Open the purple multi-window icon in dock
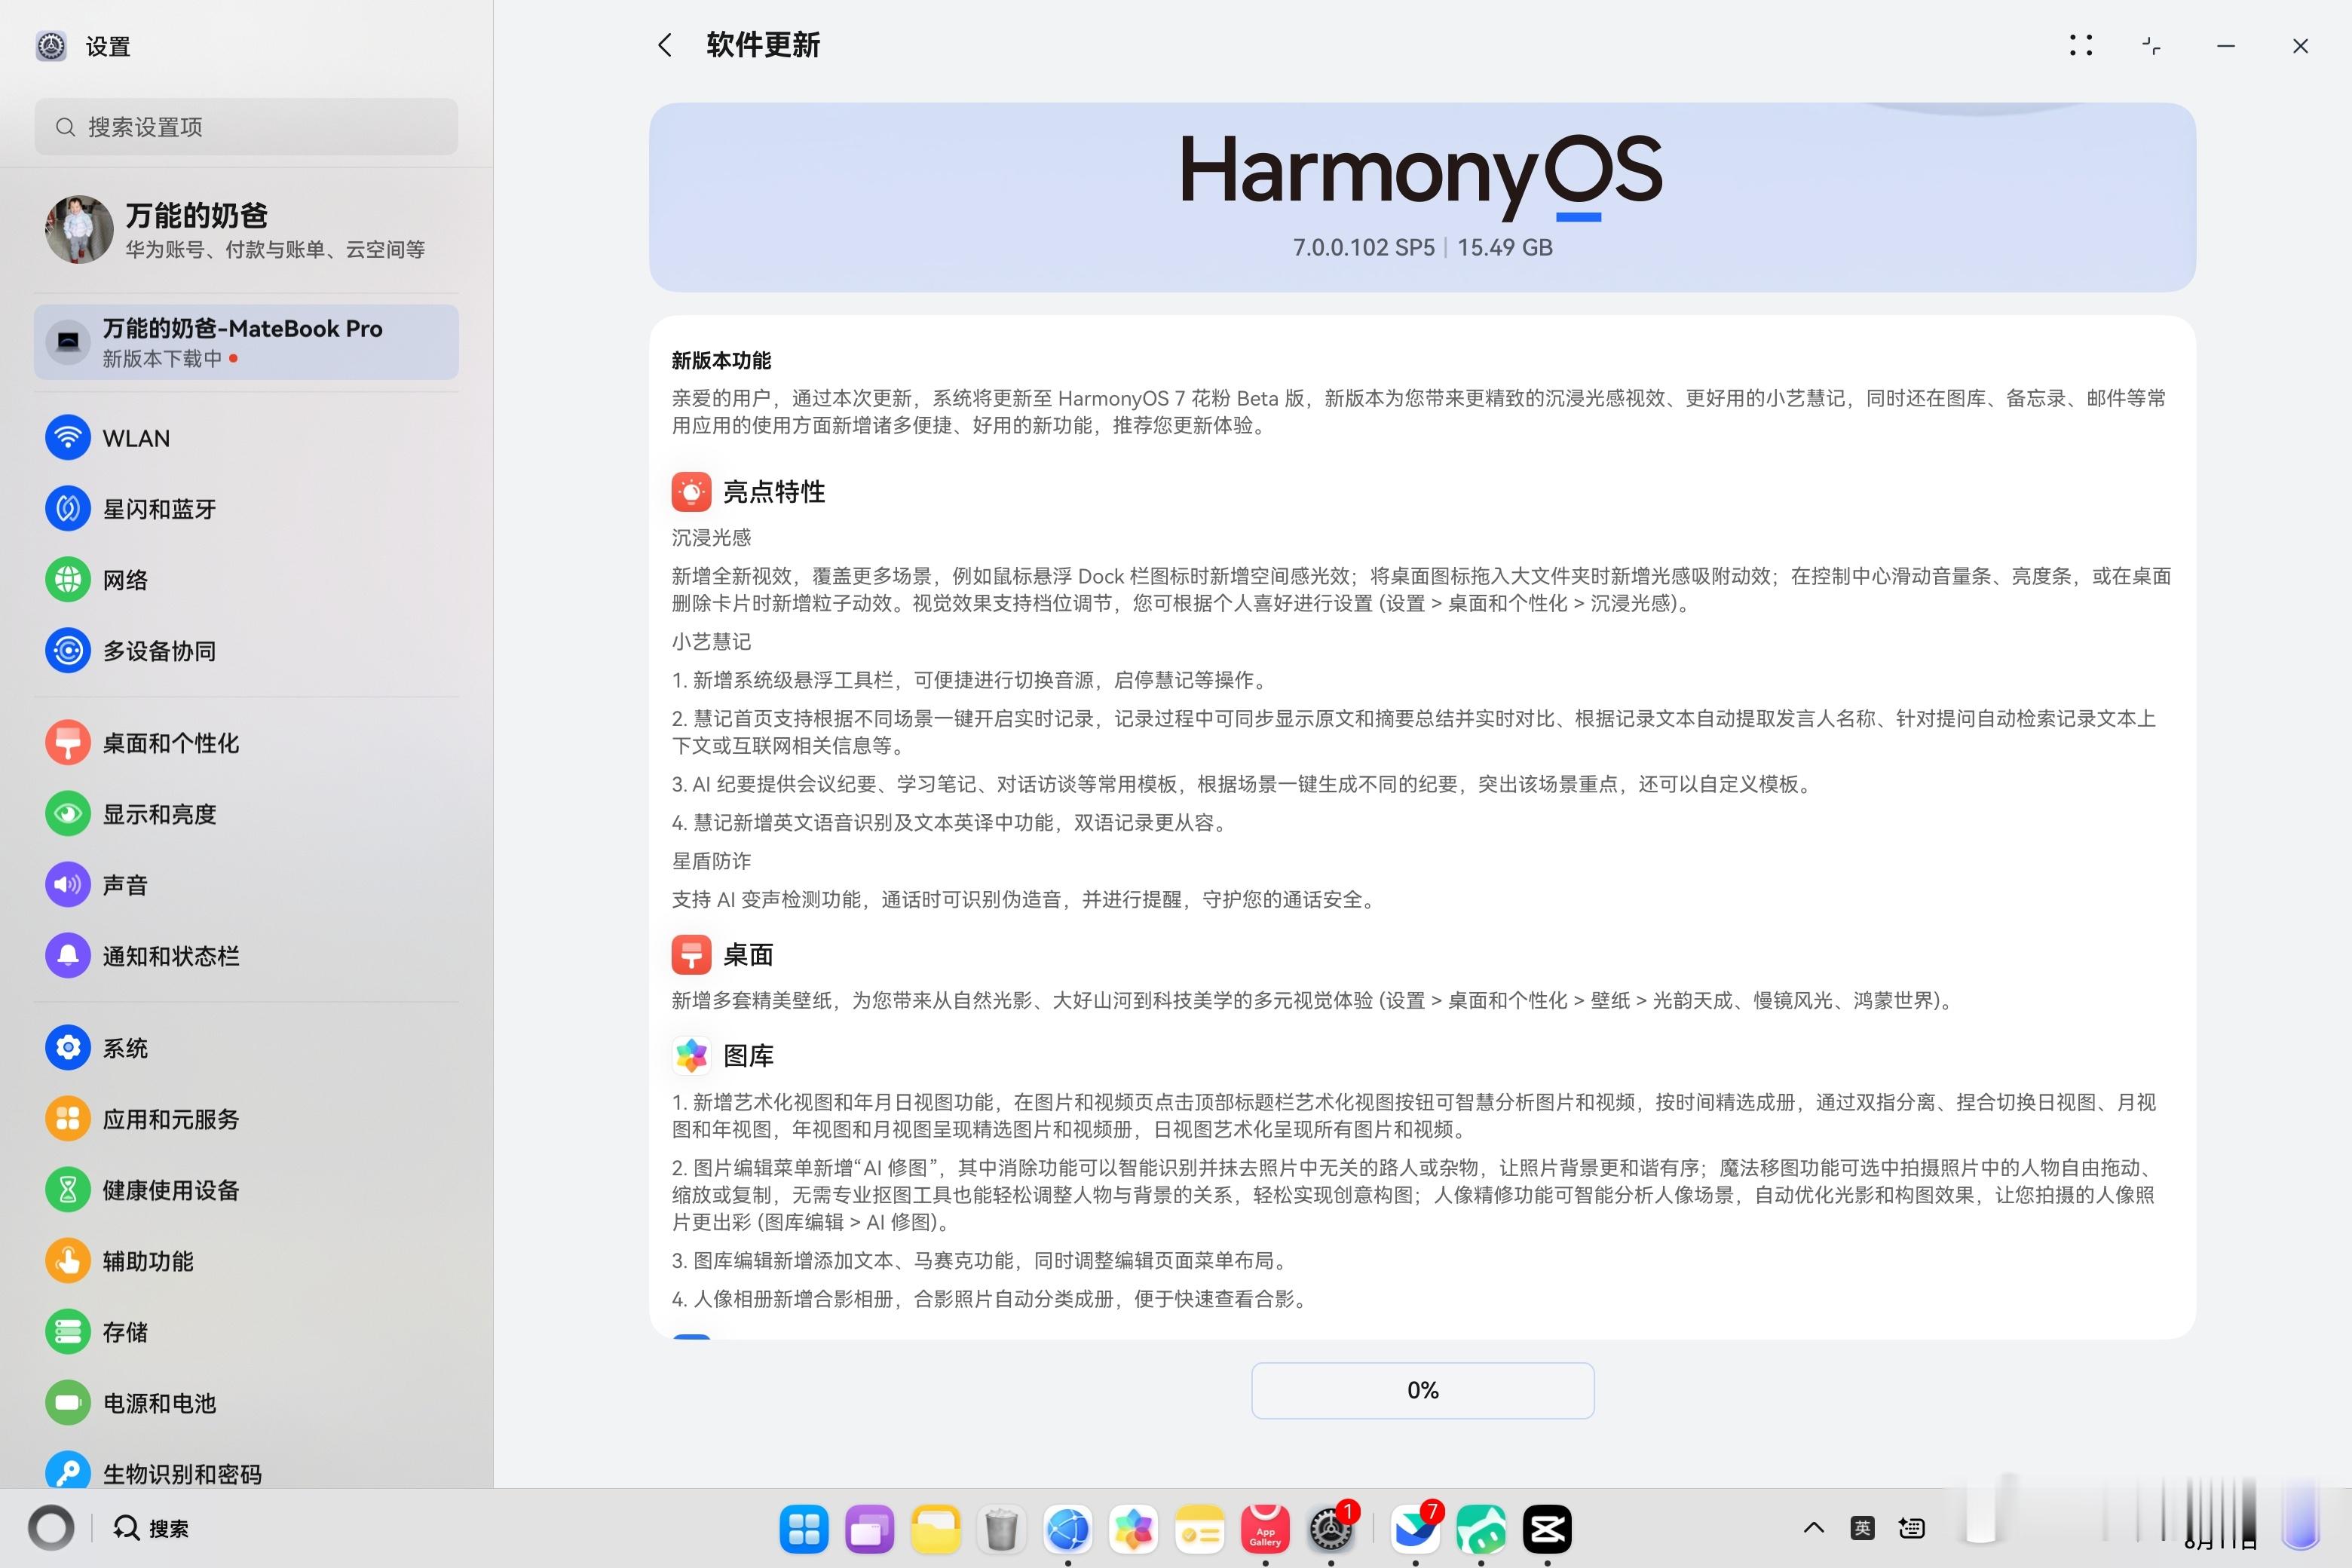This screenshot has width=2352, height=1568. (870, 1529)
